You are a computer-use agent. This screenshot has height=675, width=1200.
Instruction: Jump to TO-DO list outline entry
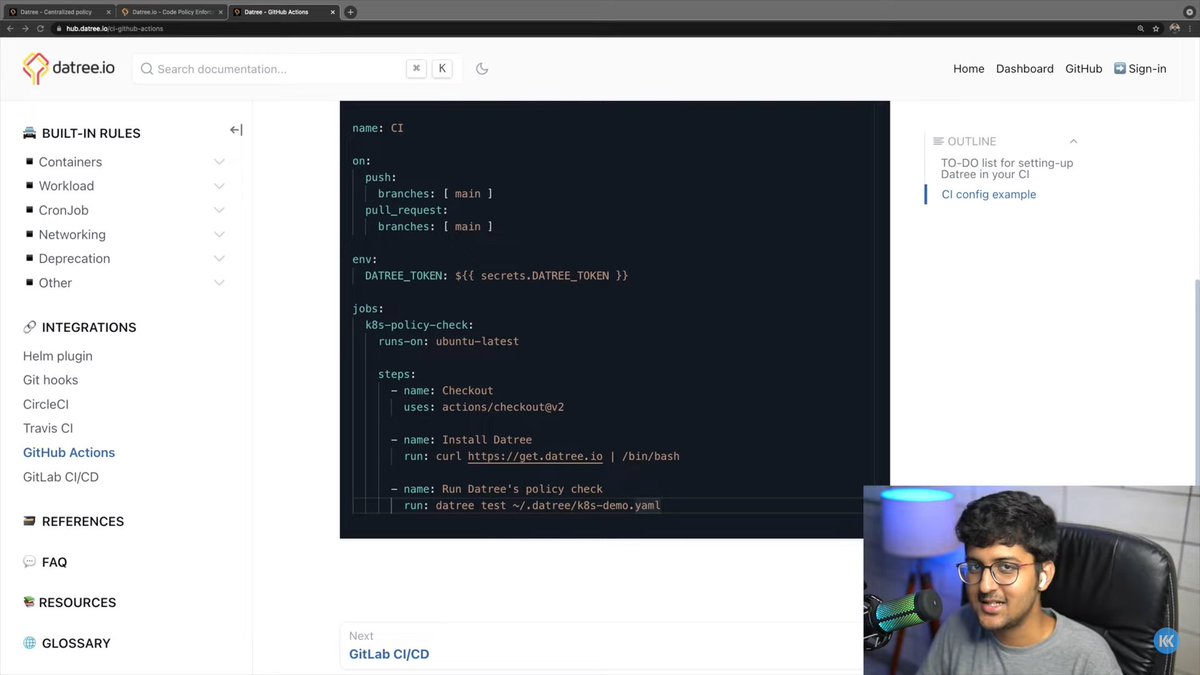(x=1007, y=168)
